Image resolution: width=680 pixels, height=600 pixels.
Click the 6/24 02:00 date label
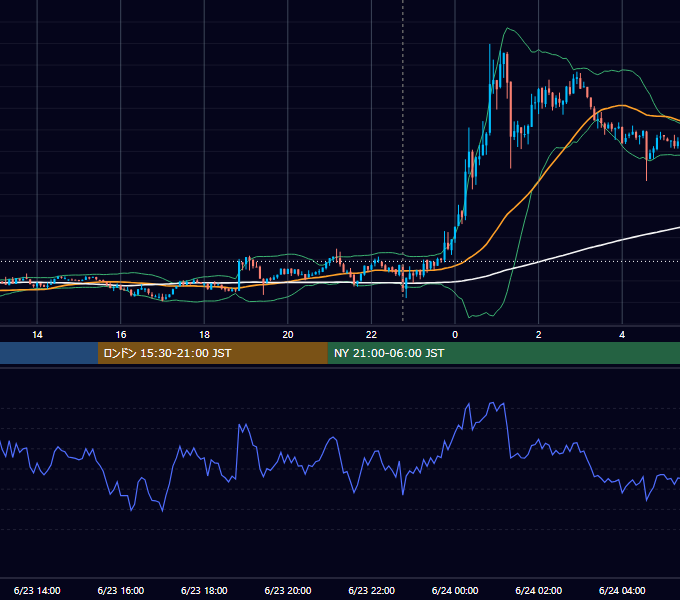tap(539, 590)
